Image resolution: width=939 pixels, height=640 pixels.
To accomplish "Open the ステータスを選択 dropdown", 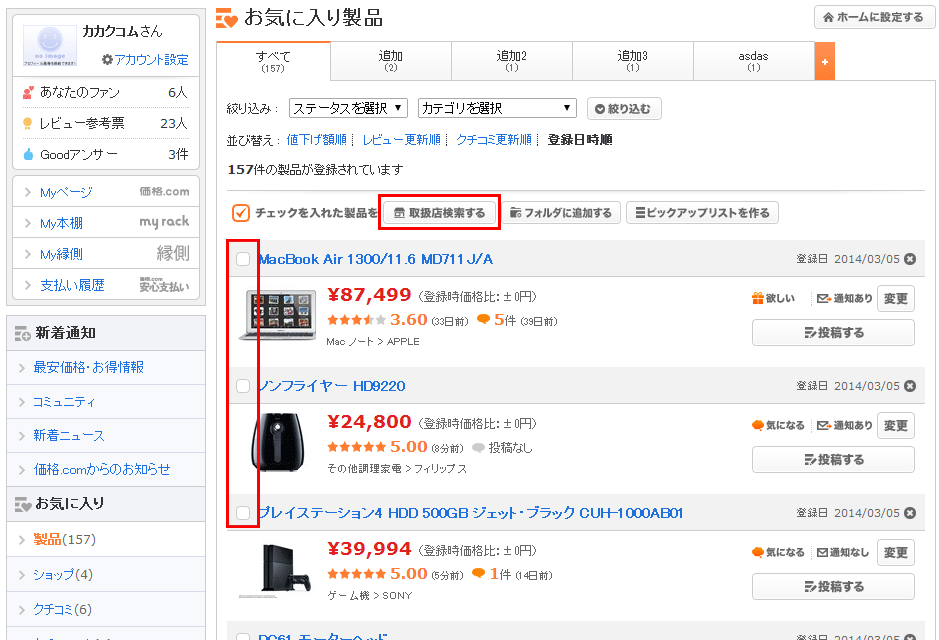I will [349, 108].
